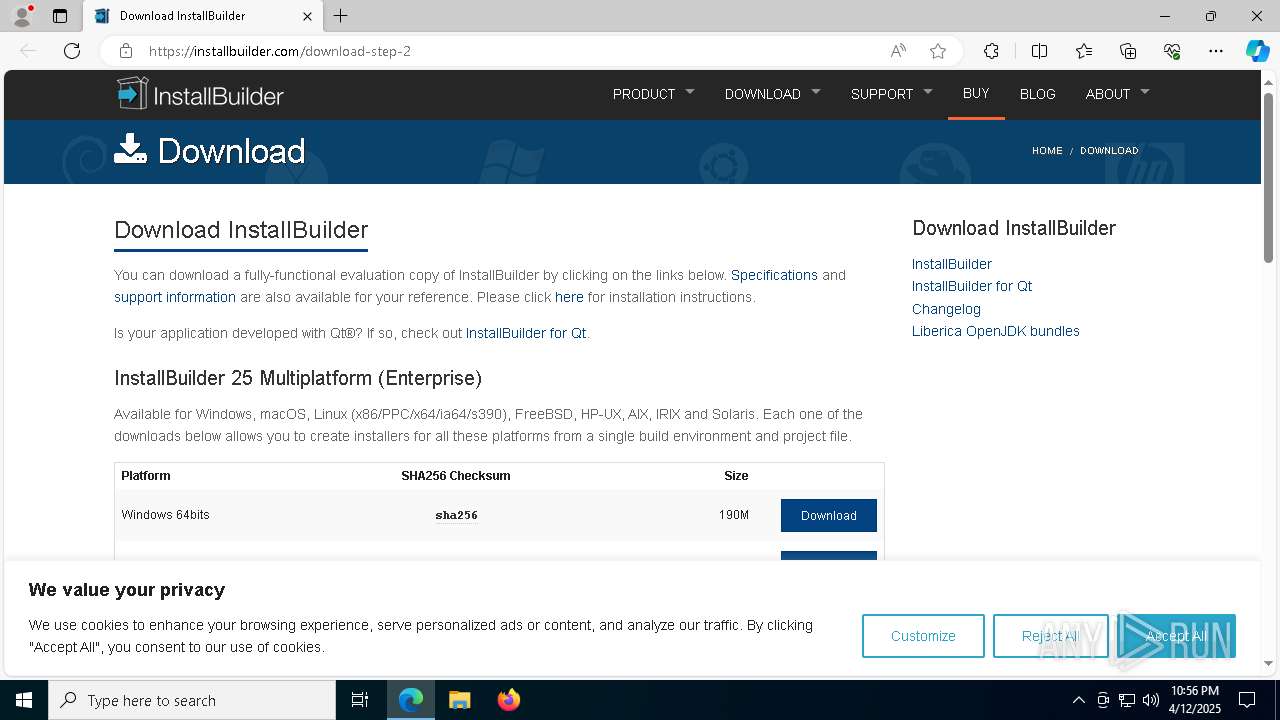Open Browser essentials icon

point(1172,51)
